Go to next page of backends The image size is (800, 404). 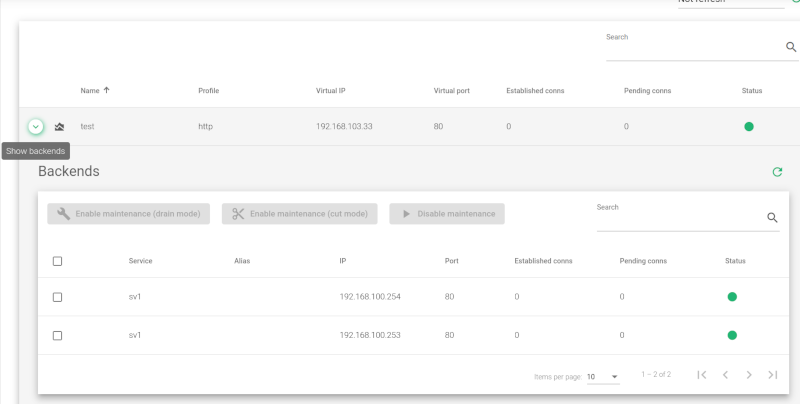(x=749, y=375)
